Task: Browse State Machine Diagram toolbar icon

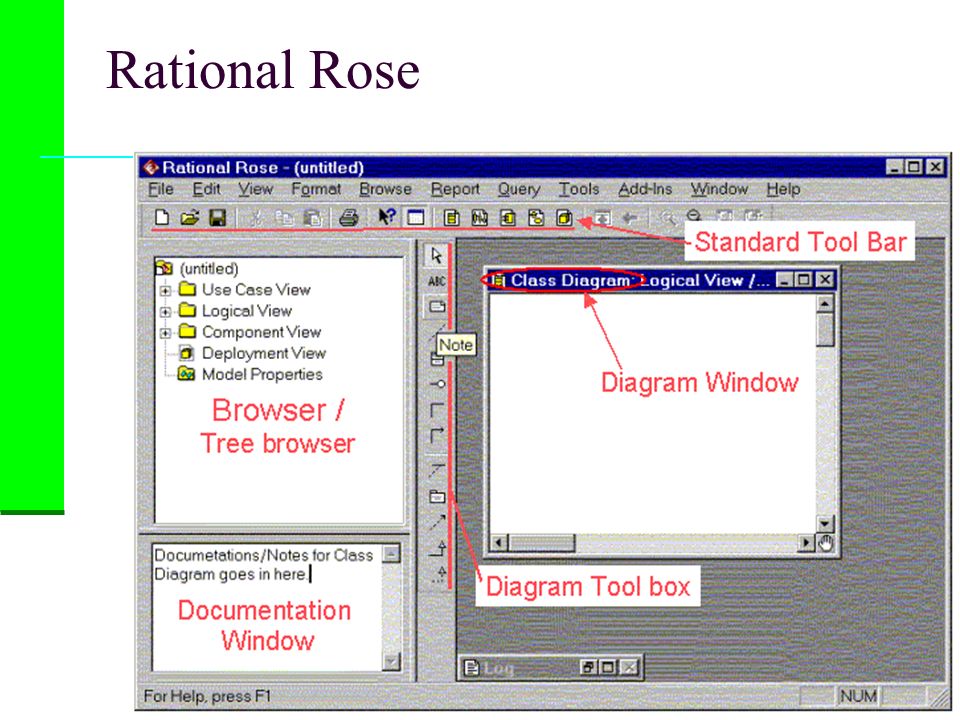Action: pyautogui.click(x=536, y=217)
